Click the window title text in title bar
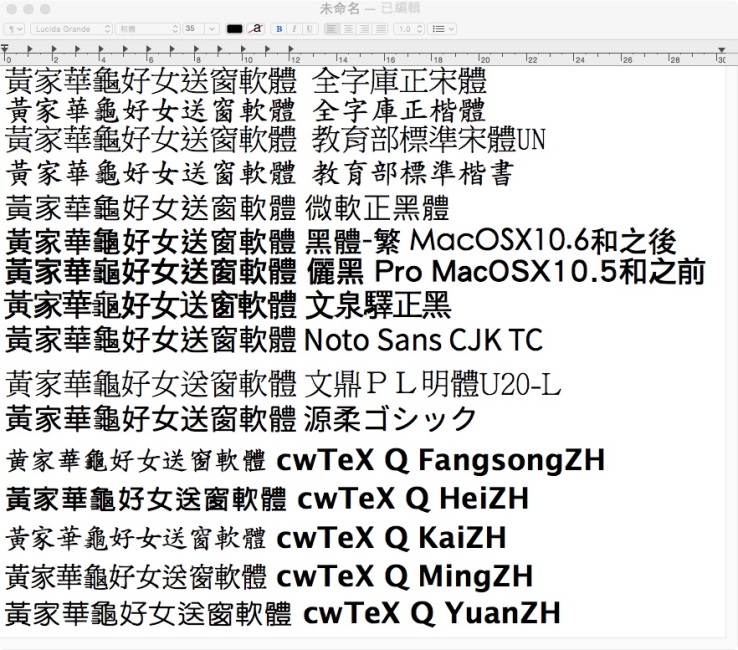 [x=369, y=8]
